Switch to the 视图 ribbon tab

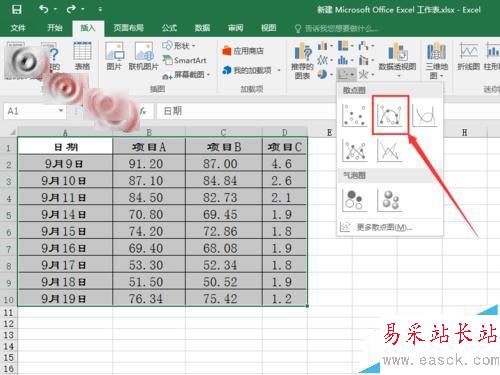tap(269, 28)
